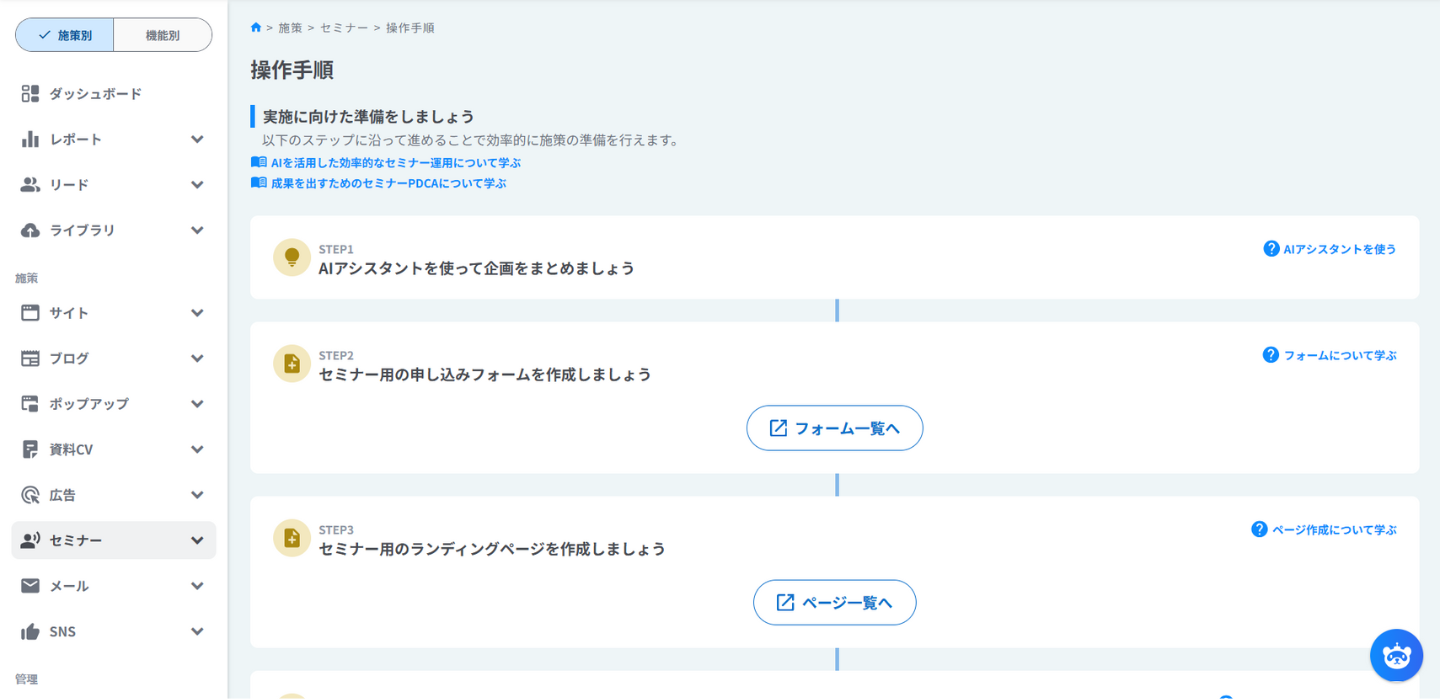Click STEP2 heading セミナー用の申し込みフォームを作成しましょう
Viewport: 1440px width, 700px height.
[485, 374]
